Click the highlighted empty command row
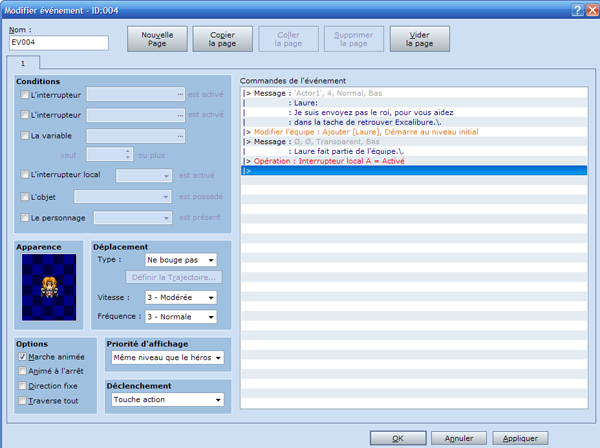Image resolution: width=600 pixels, height=448 pixels. tap(414, 171)
